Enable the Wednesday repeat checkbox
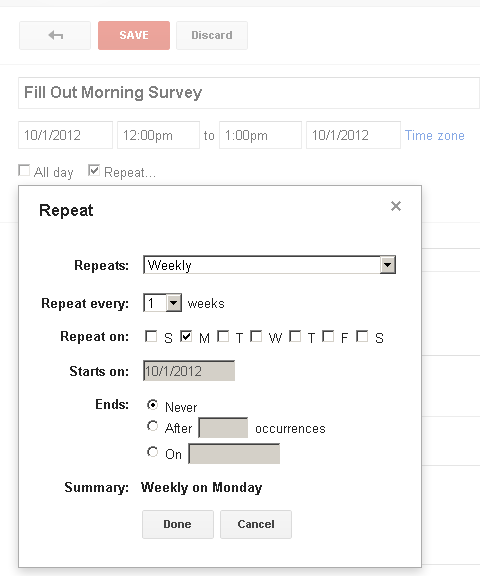The image size is (480, 576). click(256, 336)
